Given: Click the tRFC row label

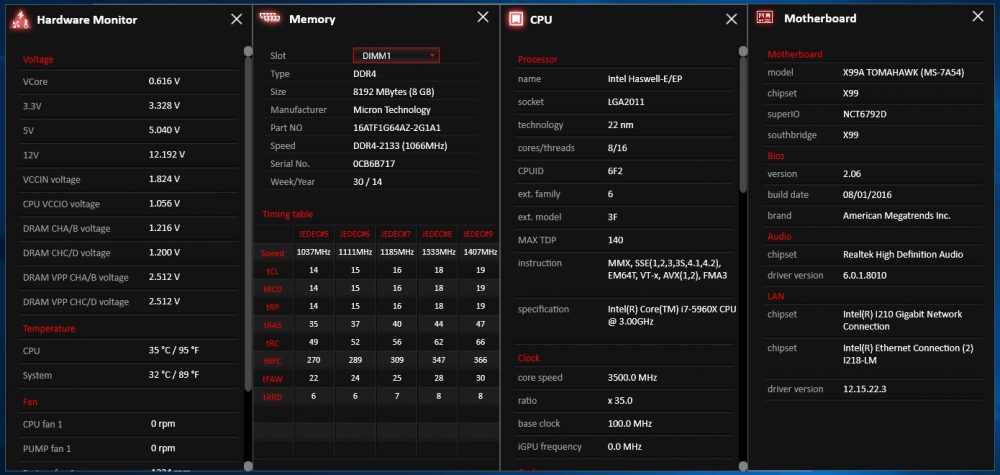Looking at the screenshot, I should coord(272,362).
